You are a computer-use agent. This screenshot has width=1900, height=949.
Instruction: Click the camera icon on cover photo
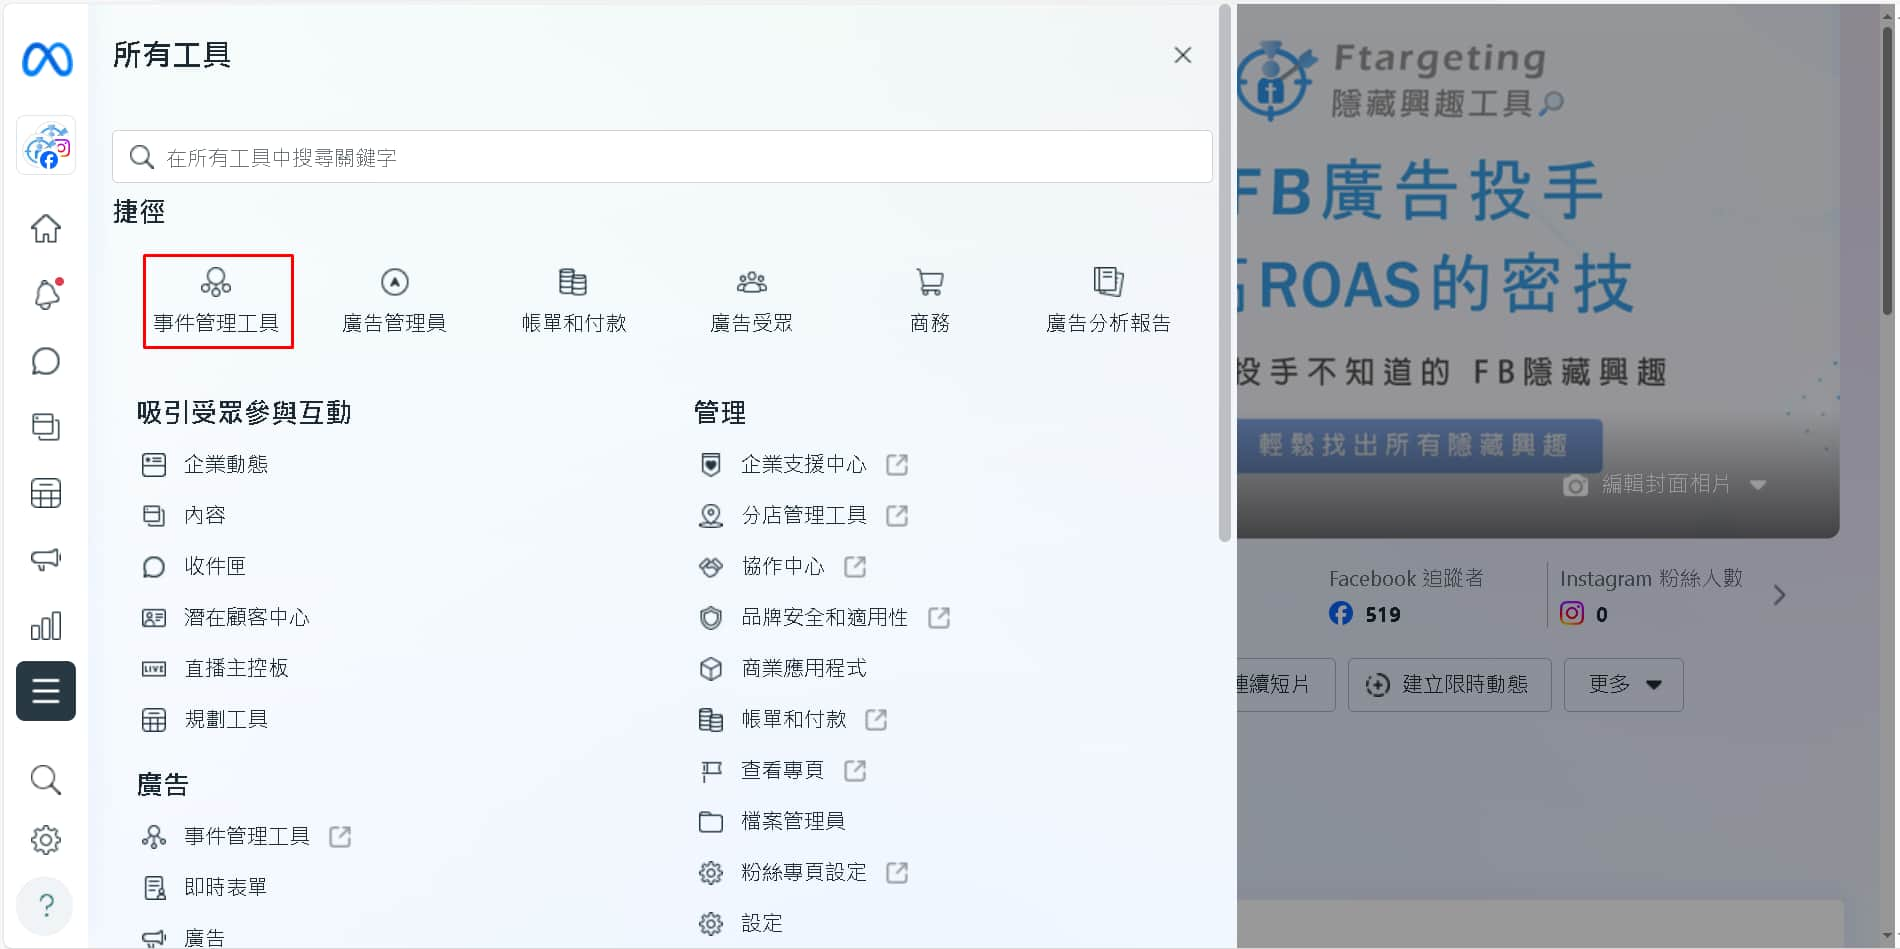pyautogui.click(x=1575, y=485)
